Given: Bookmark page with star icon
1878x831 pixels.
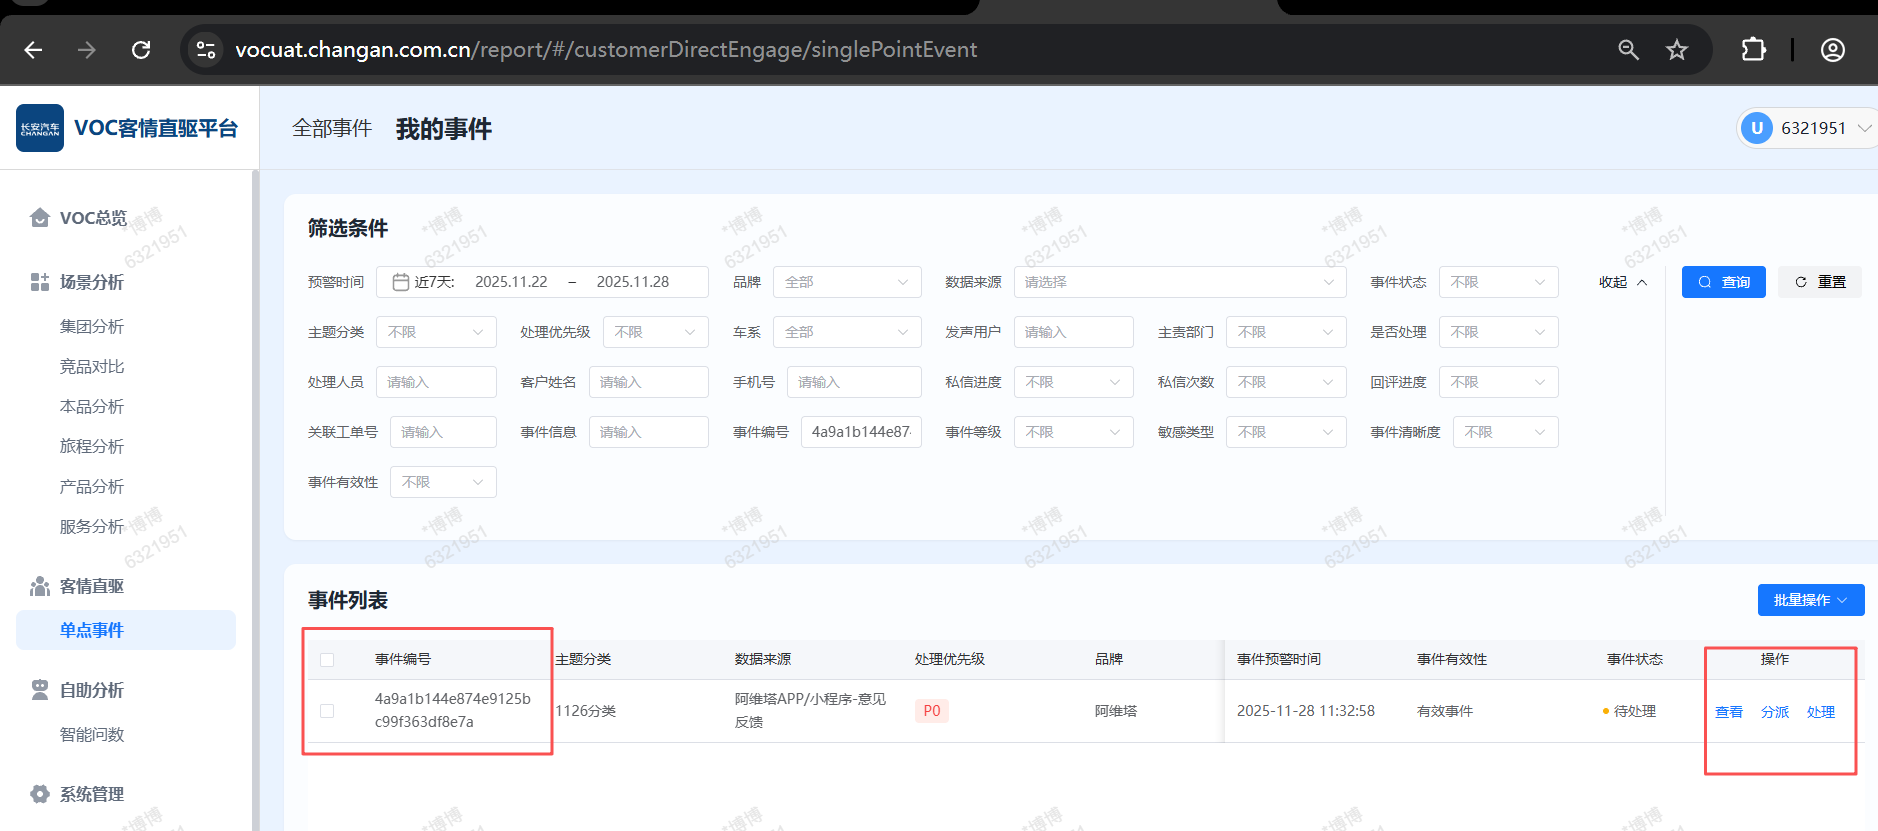Looking at the screenshot, I should tap(1677, 50).
